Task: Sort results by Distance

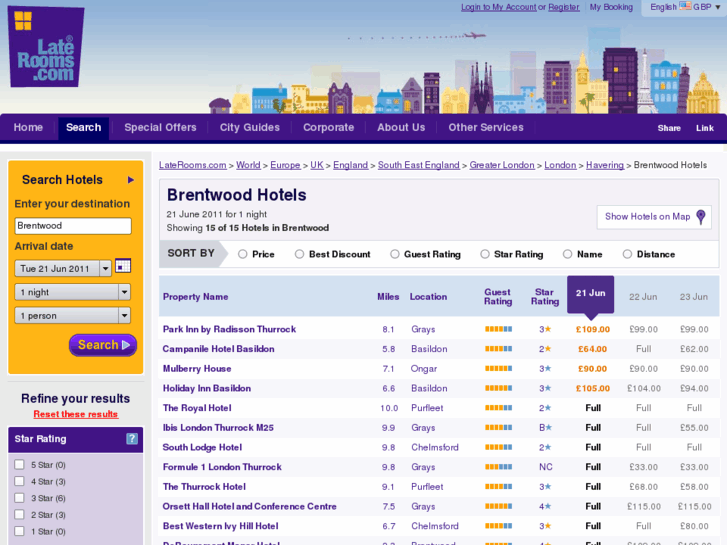Action: point(627,254)
